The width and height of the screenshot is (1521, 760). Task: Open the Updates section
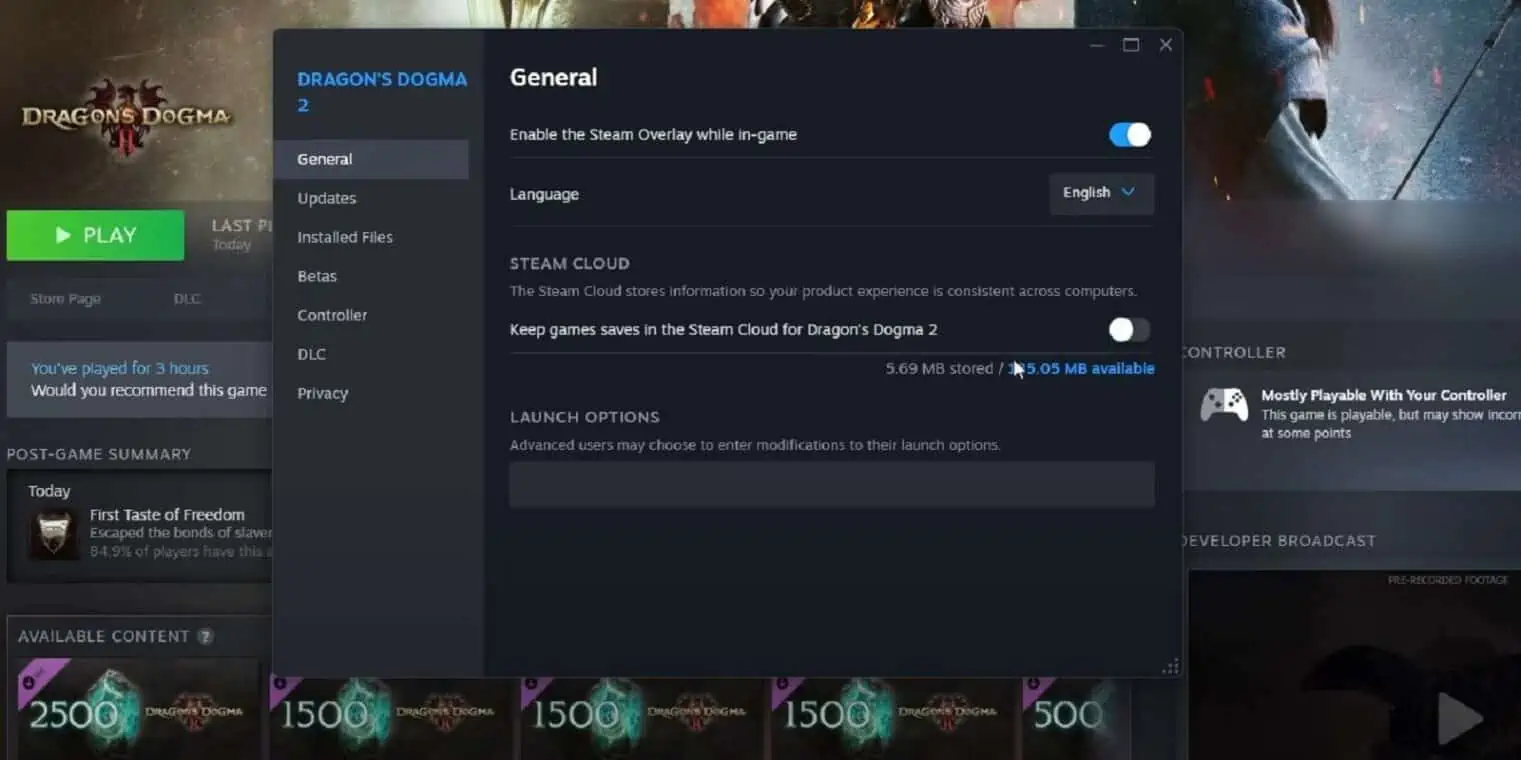[x=327, y=198]
